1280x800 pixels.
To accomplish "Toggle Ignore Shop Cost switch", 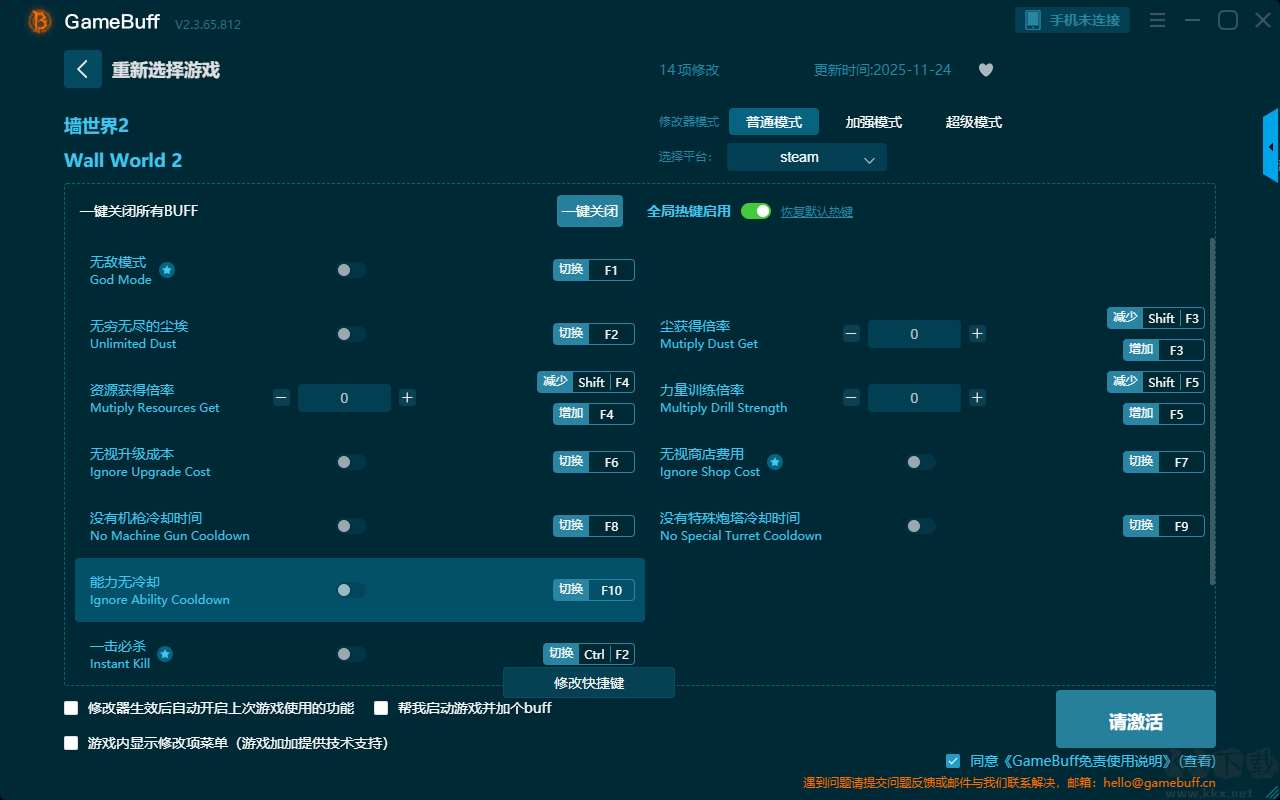I will click(x=921, y=462).
